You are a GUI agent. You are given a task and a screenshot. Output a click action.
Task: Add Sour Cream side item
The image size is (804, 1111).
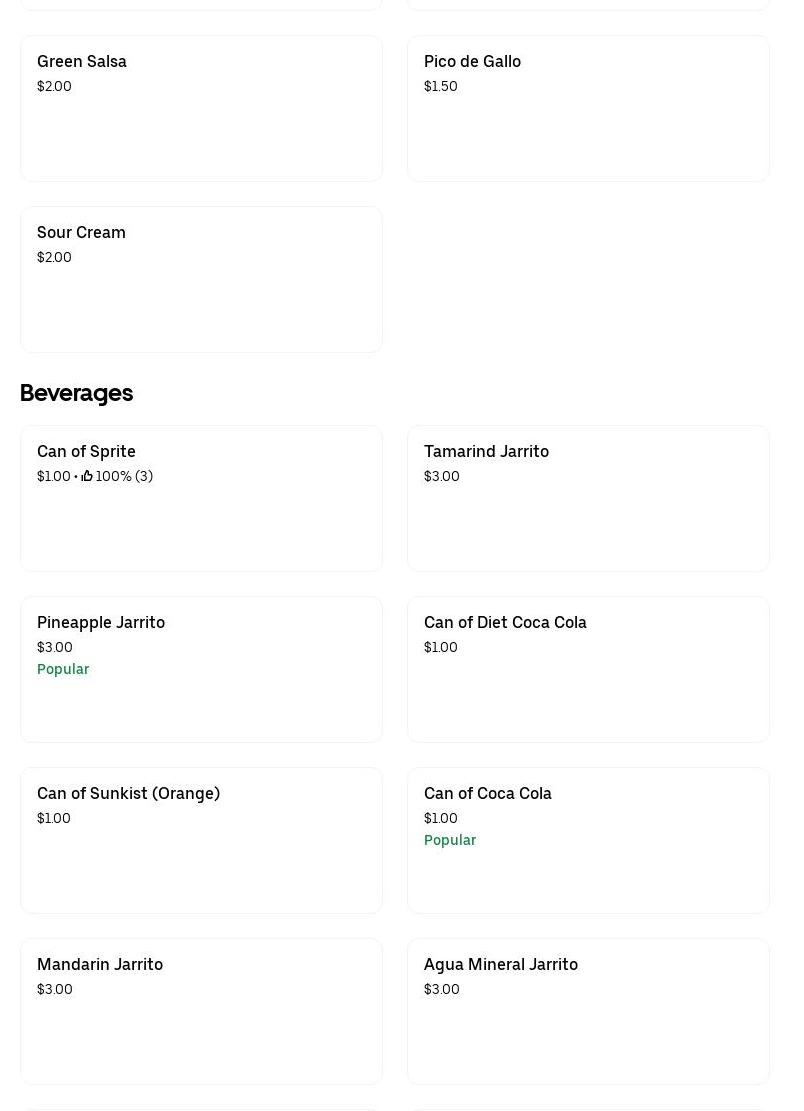(81, 233)
